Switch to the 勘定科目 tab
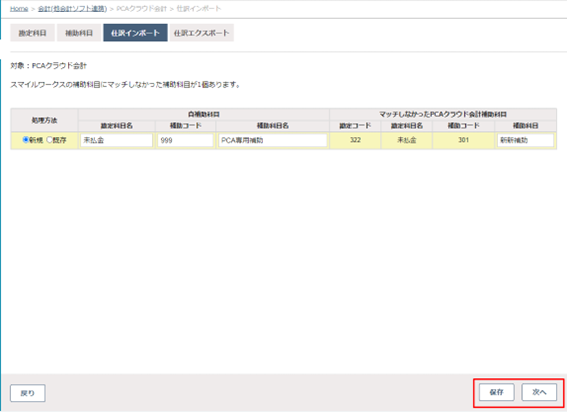 click(33, 33)
